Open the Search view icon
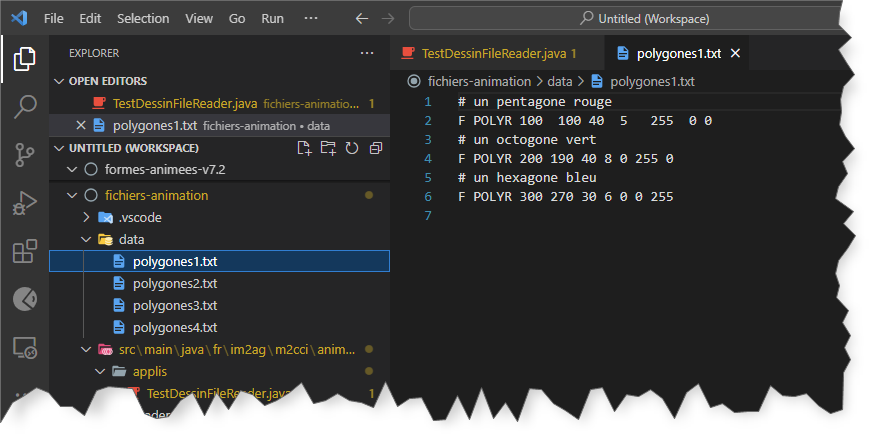Image resolution: width=871 pixels, height=438 pixels. (x=25, y=107)
